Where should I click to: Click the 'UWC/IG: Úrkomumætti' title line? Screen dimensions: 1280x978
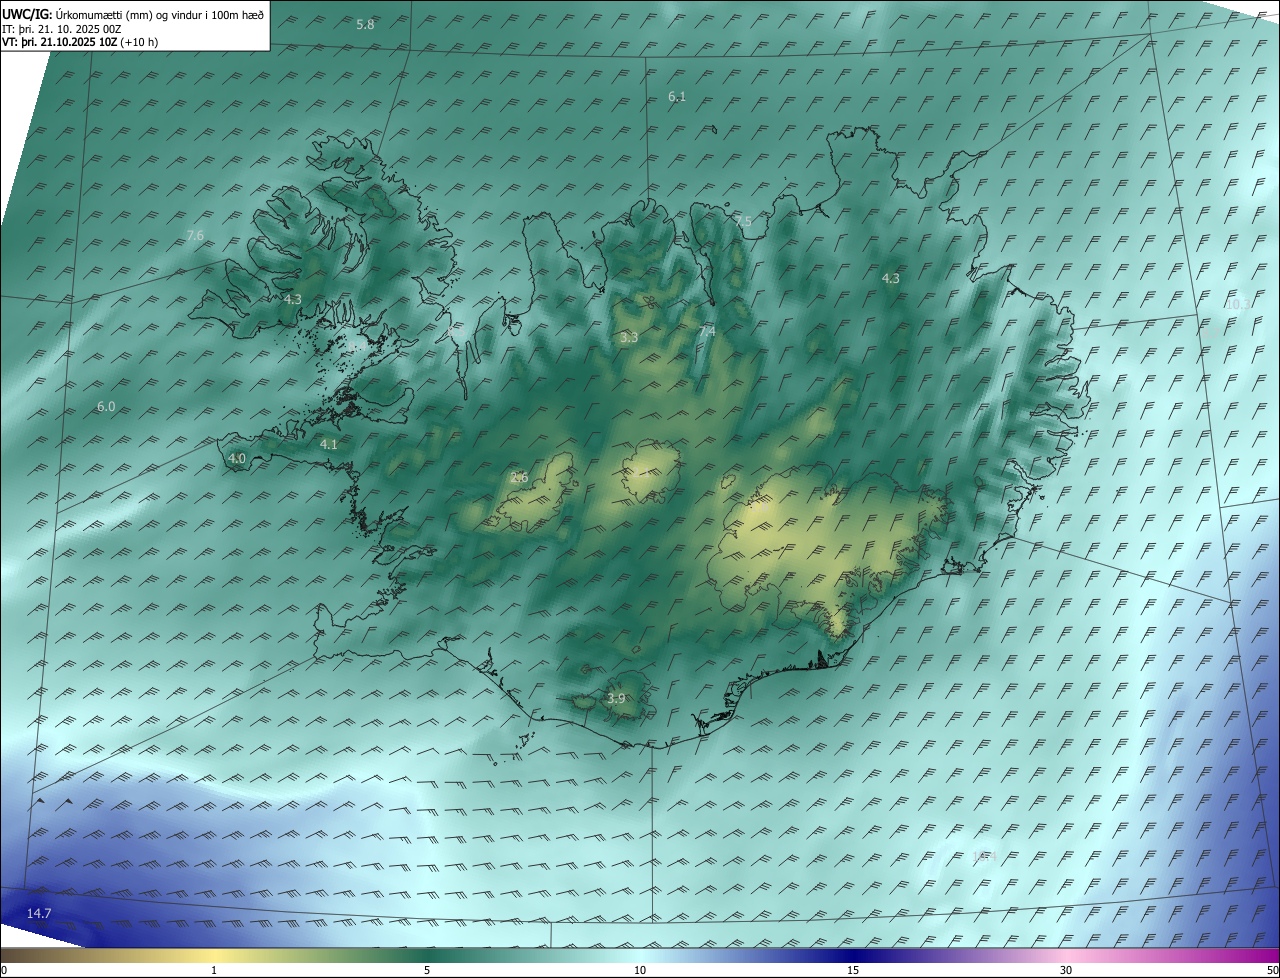pyautogui.click(x=133, y=15)
